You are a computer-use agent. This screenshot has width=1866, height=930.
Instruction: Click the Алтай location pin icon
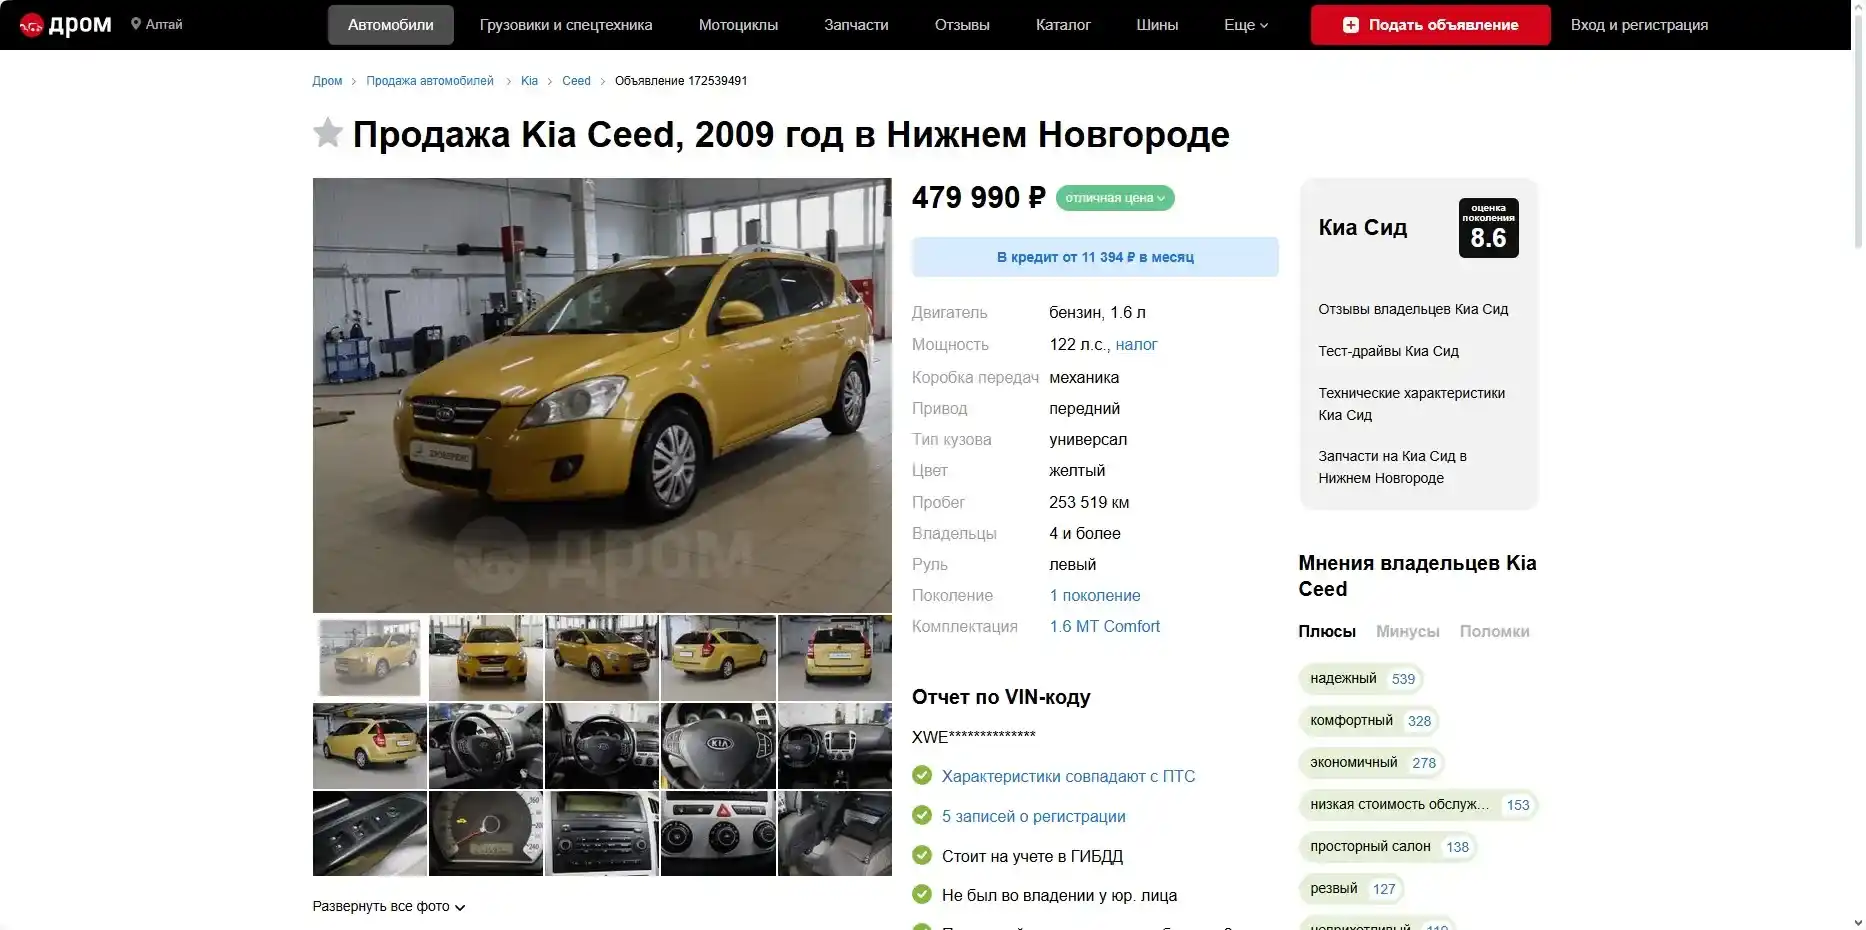pos(136,24)
